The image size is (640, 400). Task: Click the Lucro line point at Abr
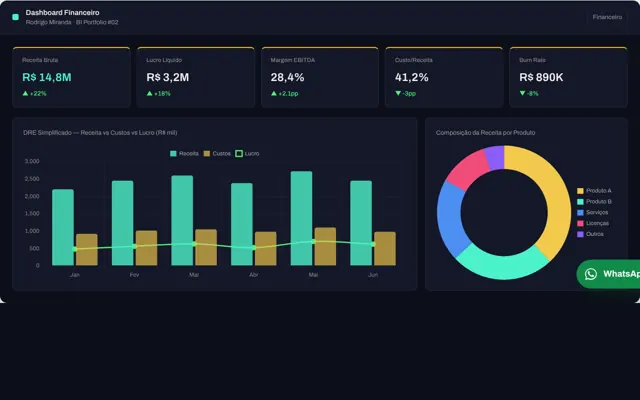point(253,248)
